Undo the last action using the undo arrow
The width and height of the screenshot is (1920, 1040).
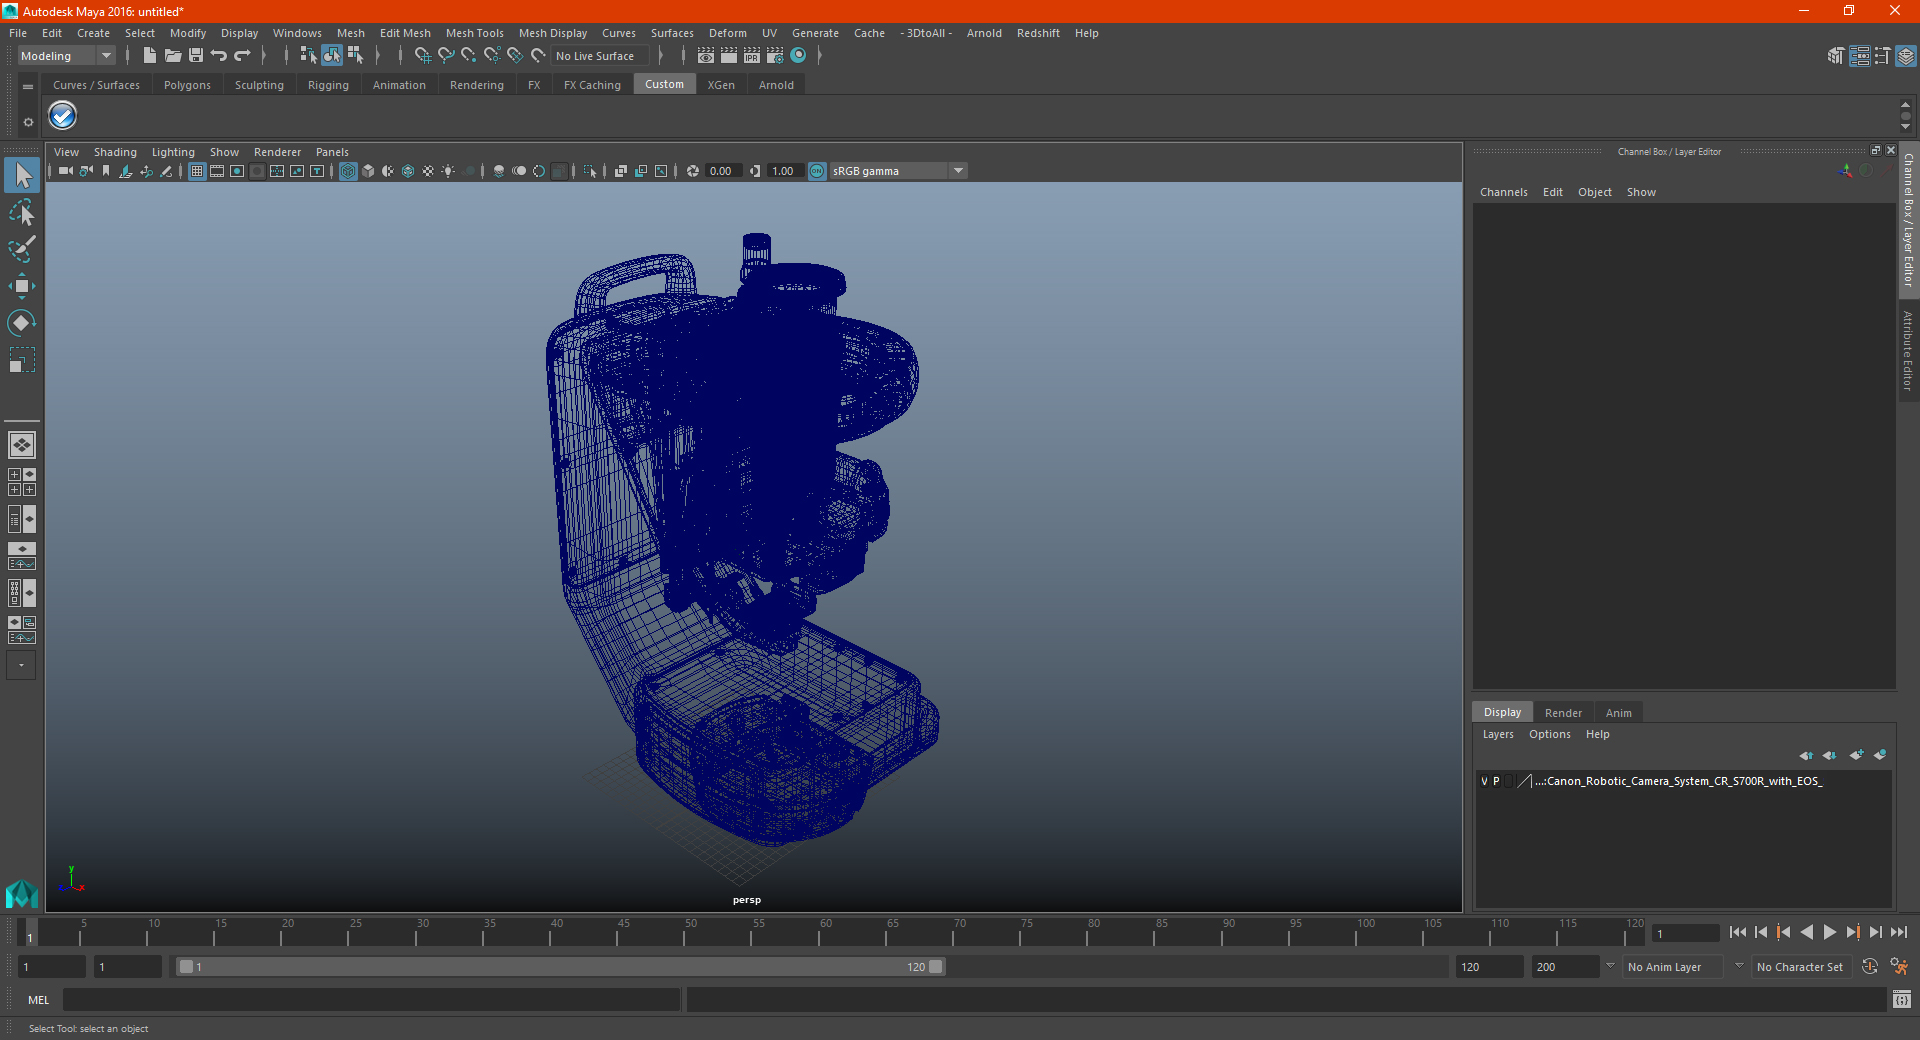tap(219, 56)
